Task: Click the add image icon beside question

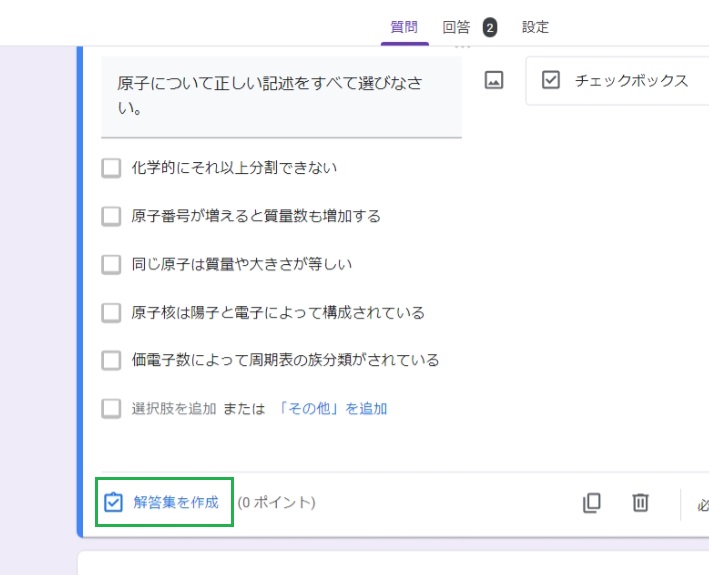Action: tap(494, 80)
